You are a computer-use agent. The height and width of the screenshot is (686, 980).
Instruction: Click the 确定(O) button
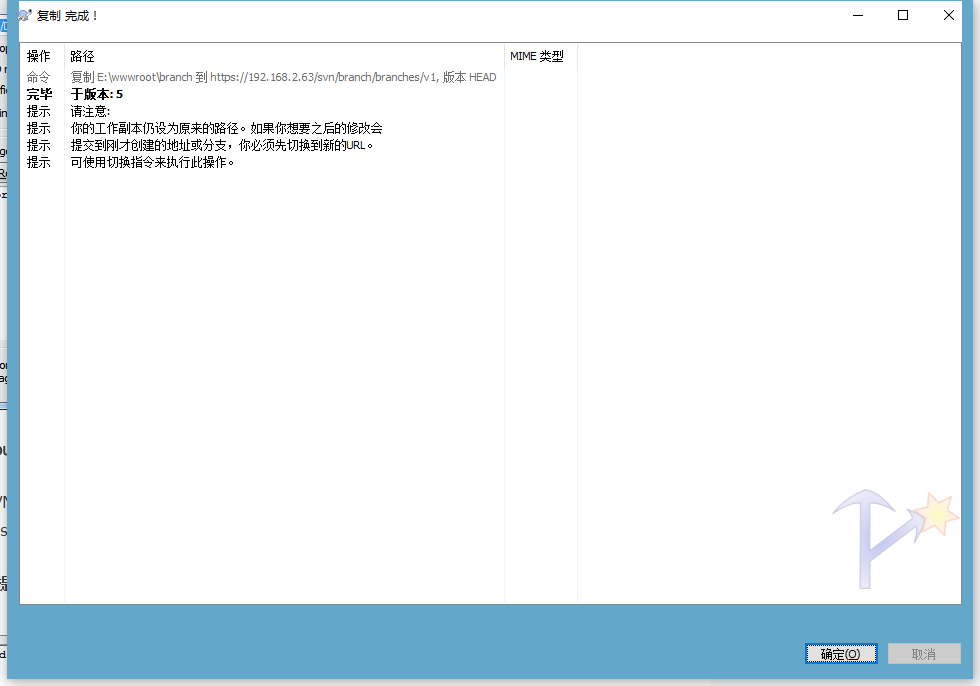click(x=841, y=654)
